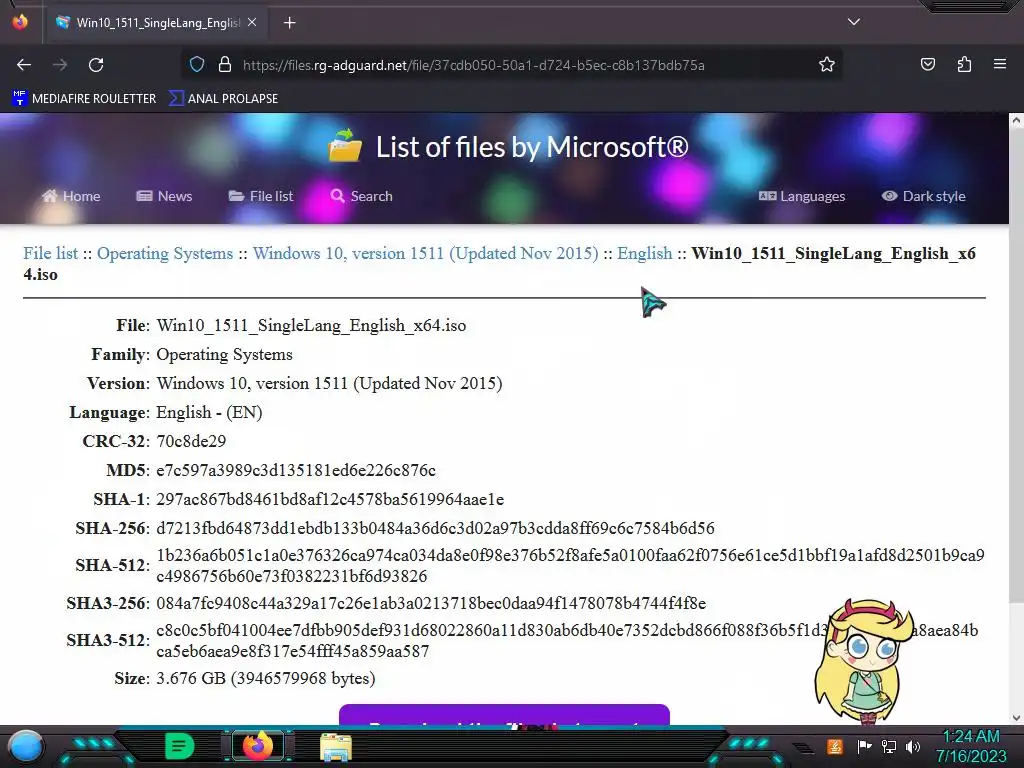The height and width of the screenshot is (768, 1024).
Task: Click the Language value English - (EN)
Action: point(209,413)
